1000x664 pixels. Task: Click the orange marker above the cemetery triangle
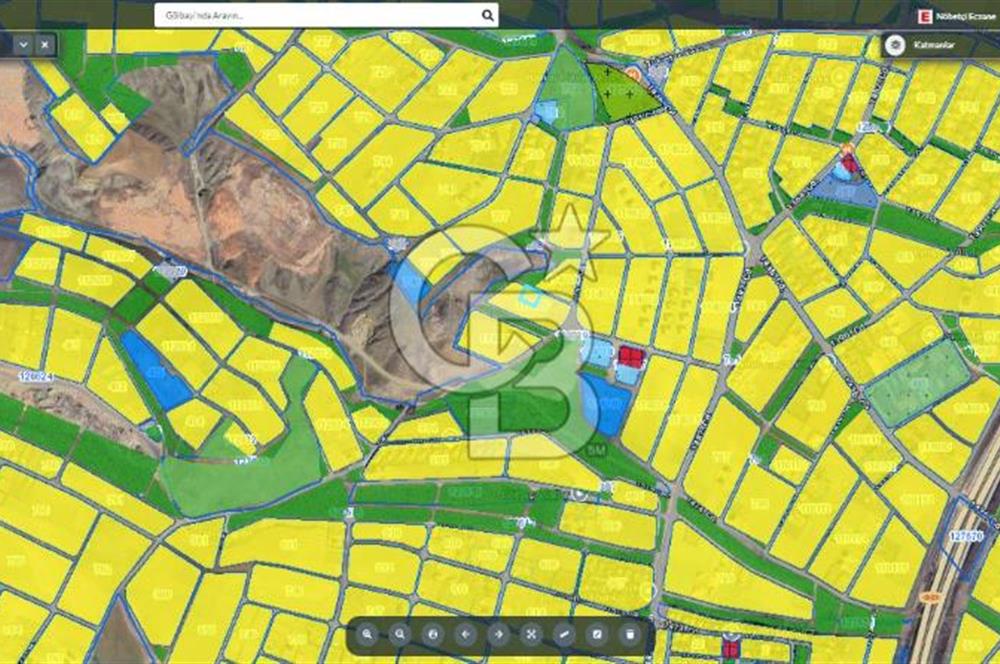point(633,75)
